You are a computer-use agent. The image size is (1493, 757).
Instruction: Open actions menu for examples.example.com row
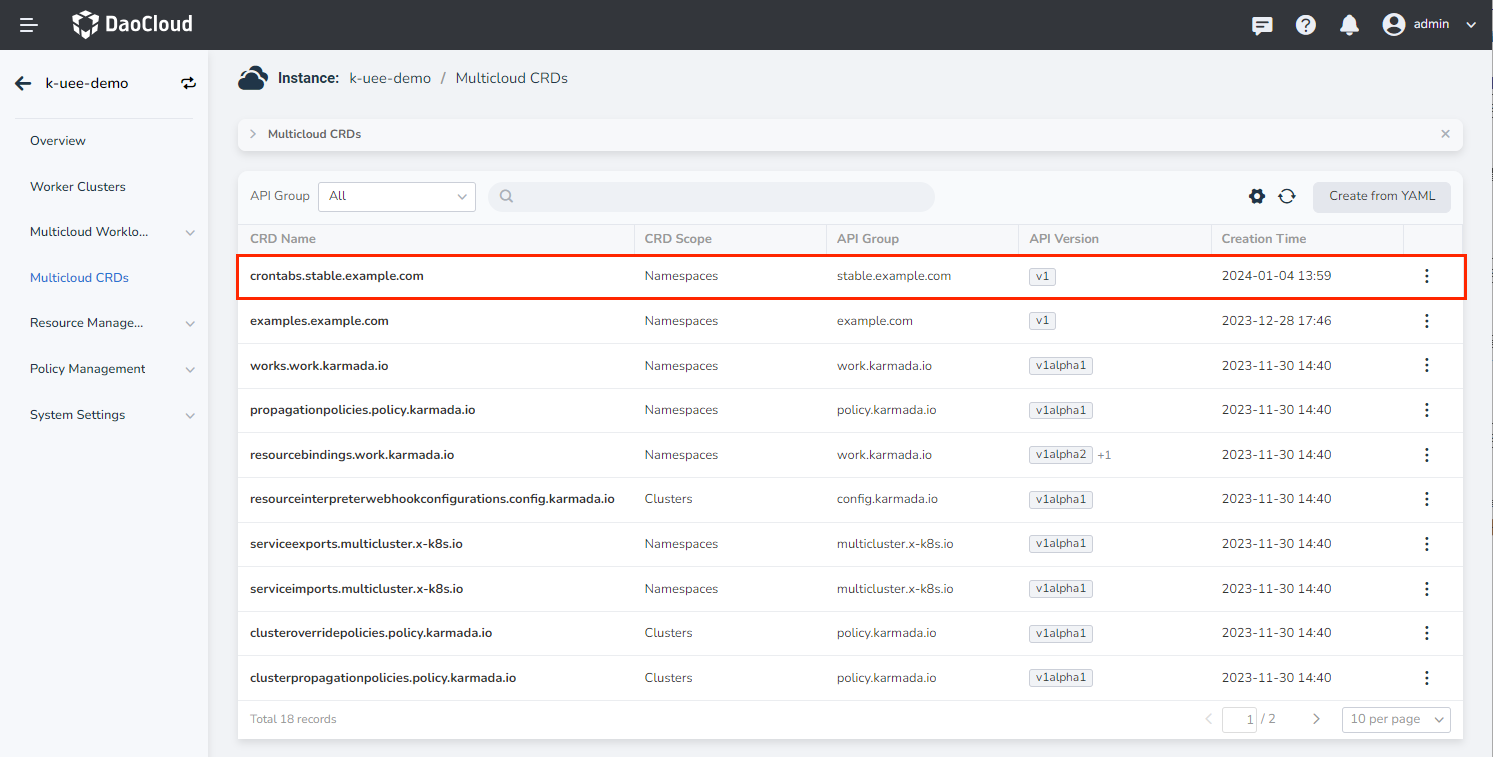click(1426, 321)
